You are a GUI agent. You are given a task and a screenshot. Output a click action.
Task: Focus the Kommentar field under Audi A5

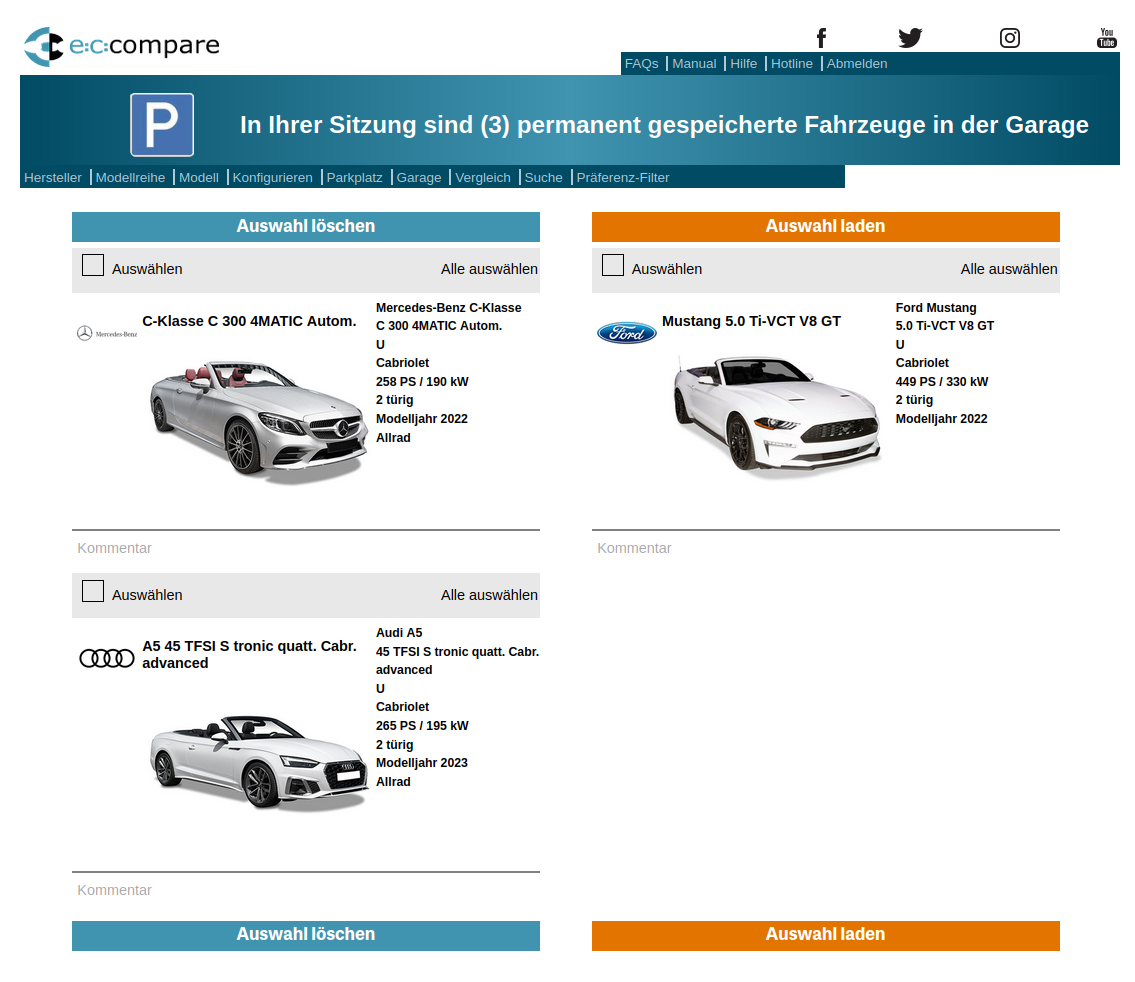tap(306, 890)
